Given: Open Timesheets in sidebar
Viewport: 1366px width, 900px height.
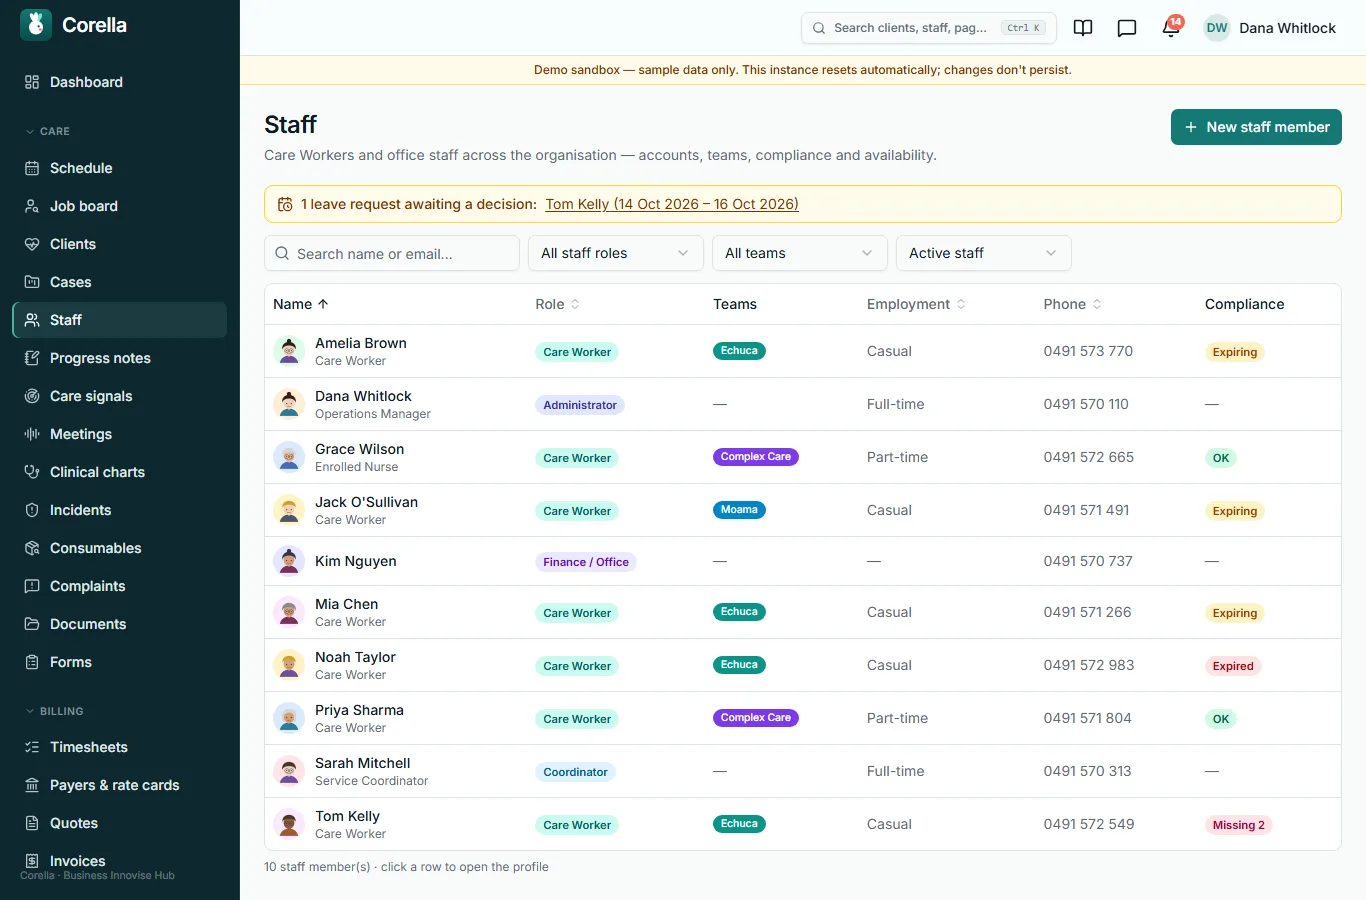Looking at the screenshot, I should 119,747.
